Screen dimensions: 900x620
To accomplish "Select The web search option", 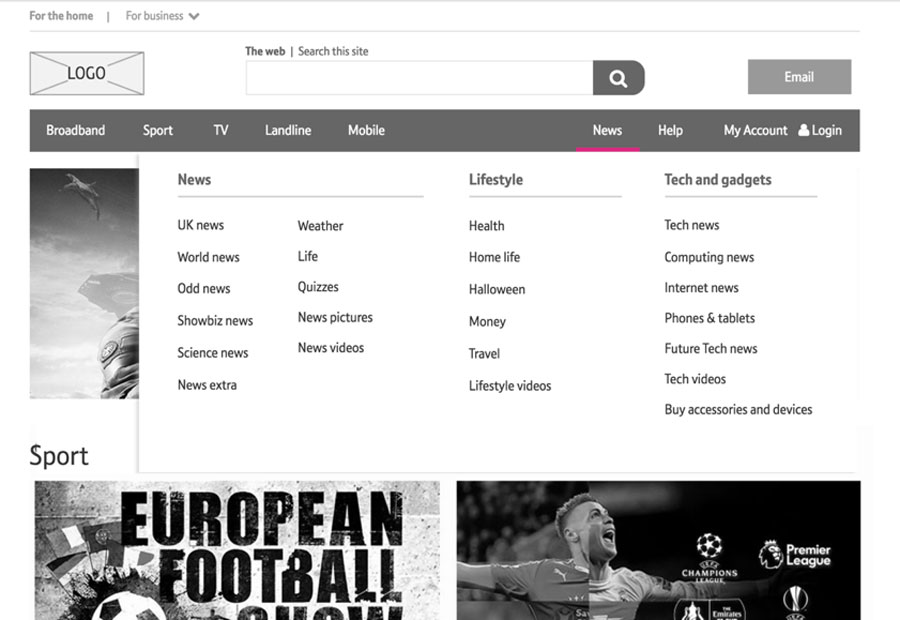I will coord(265,51).
